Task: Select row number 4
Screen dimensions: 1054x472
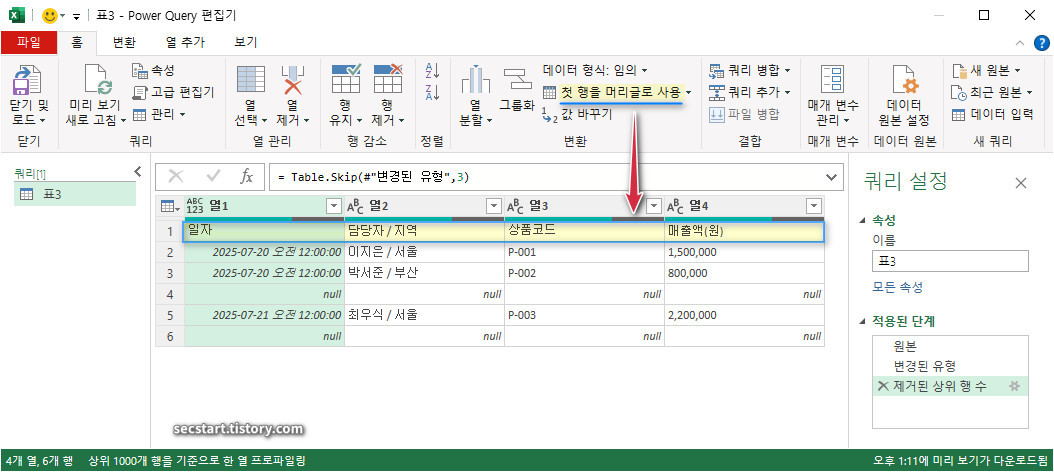Action: click(170, 294)
